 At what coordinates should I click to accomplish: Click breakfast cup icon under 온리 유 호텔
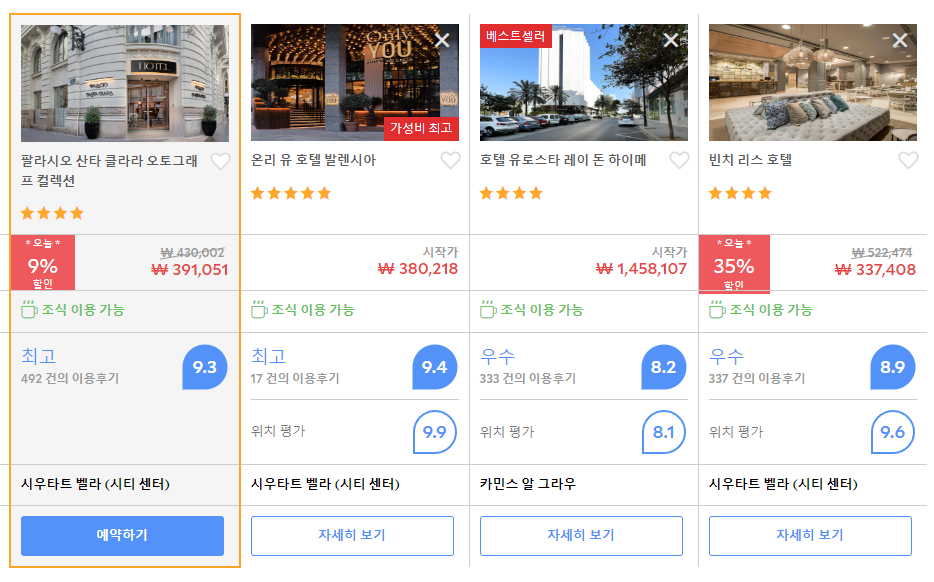[x=259, y=310]
